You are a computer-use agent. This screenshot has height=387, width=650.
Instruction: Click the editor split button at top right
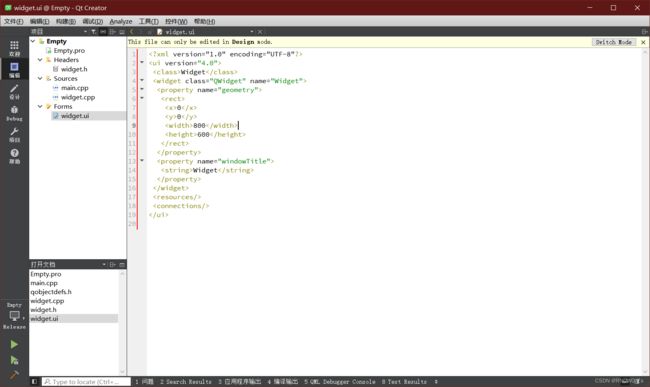(x=644, y=31)
